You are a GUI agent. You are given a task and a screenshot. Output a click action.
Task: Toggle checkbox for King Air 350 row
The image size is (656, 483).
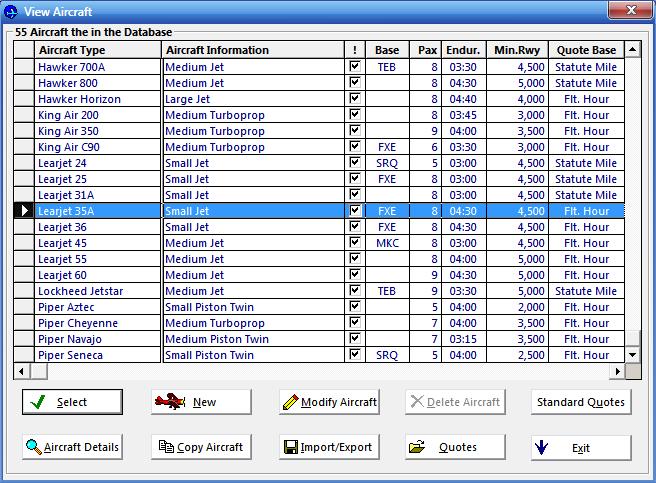tap(354, 131)
